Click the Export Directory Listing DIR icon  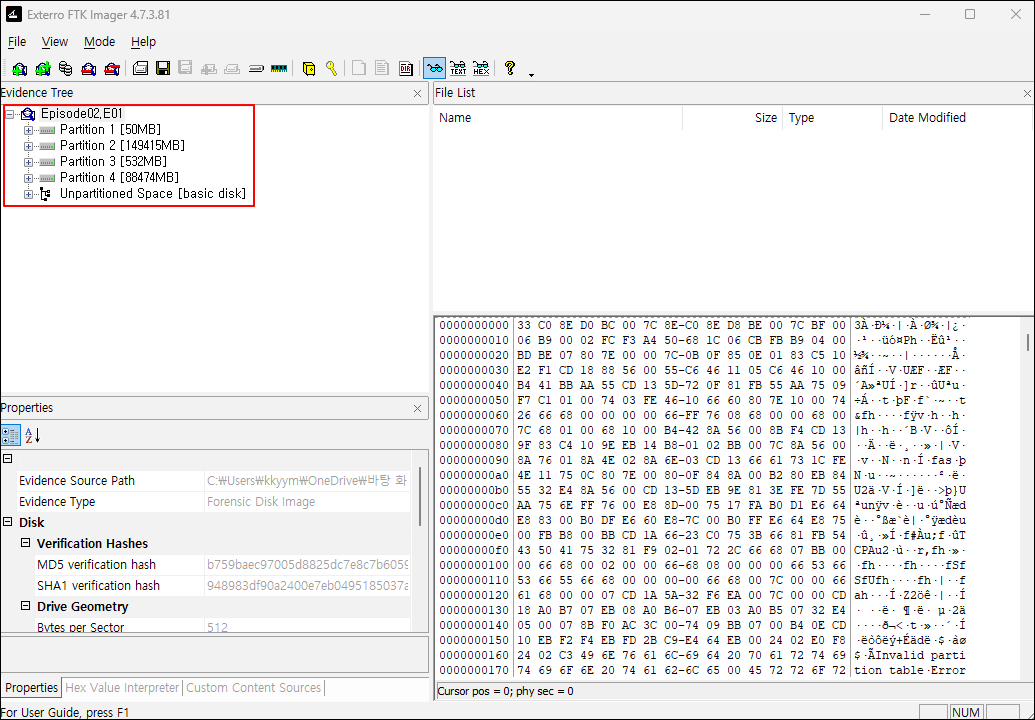[x=405, y=68]
